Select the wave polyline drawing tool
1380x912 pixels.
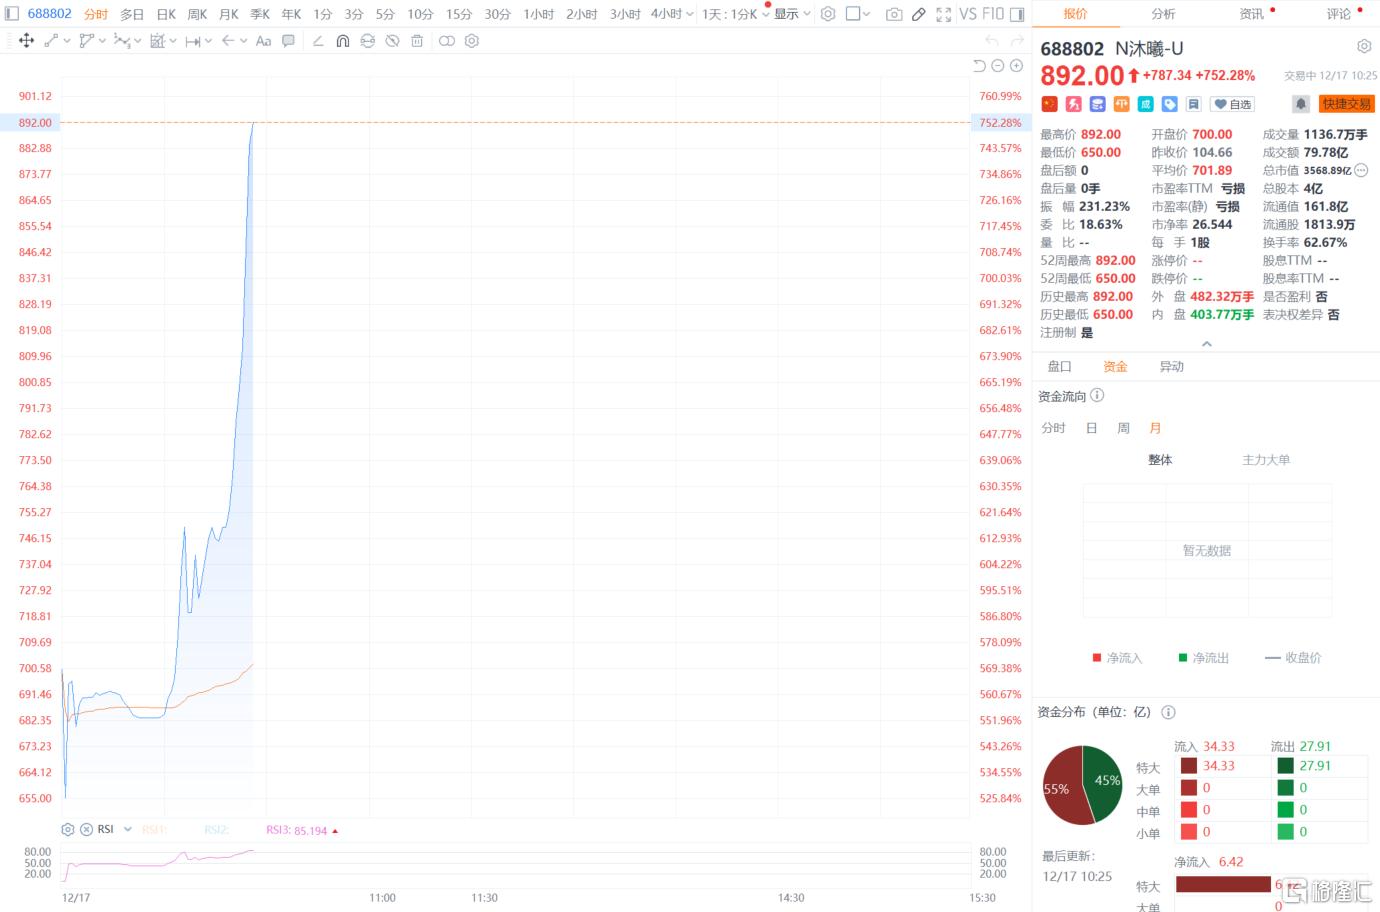[x=121, y=41]
